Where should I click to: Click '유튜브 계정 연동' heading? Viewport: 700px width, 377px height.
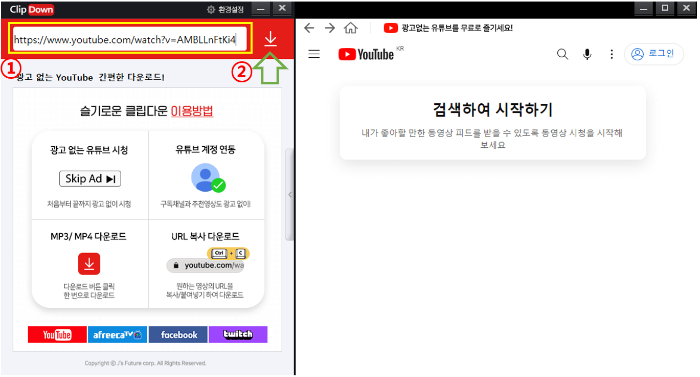[205, 150]
